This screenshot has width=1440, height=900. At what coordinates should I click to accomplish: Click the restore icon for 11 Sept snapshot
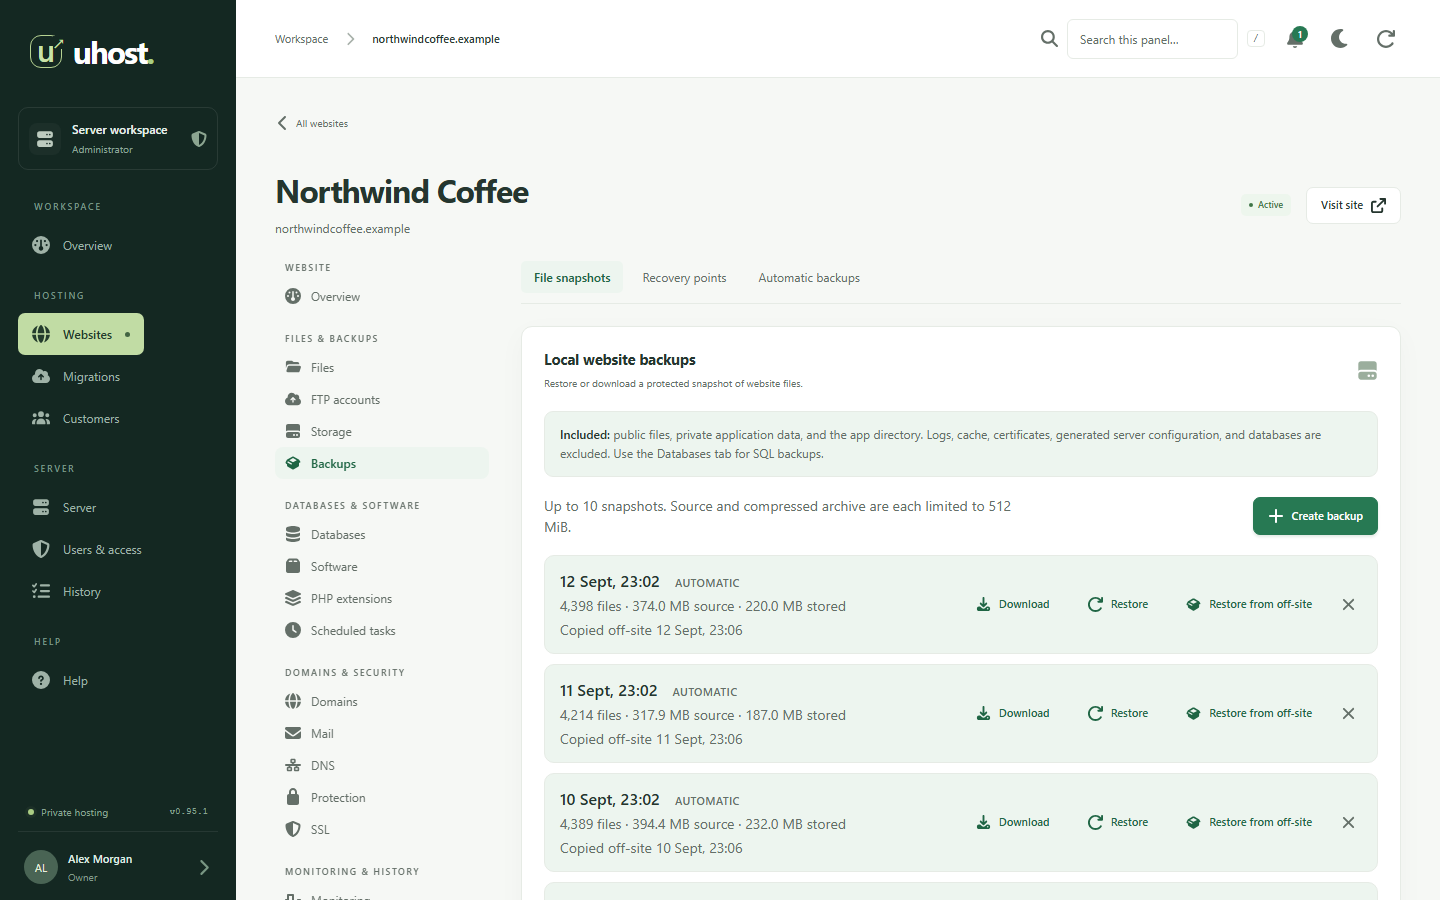coord(1095,714)
